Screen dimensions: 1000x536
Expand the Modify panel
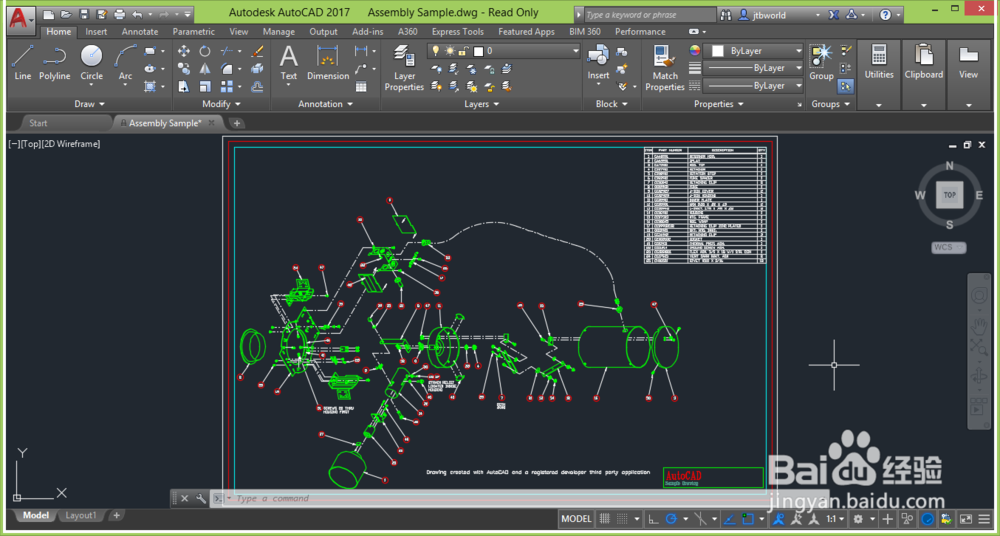[221, 104]
